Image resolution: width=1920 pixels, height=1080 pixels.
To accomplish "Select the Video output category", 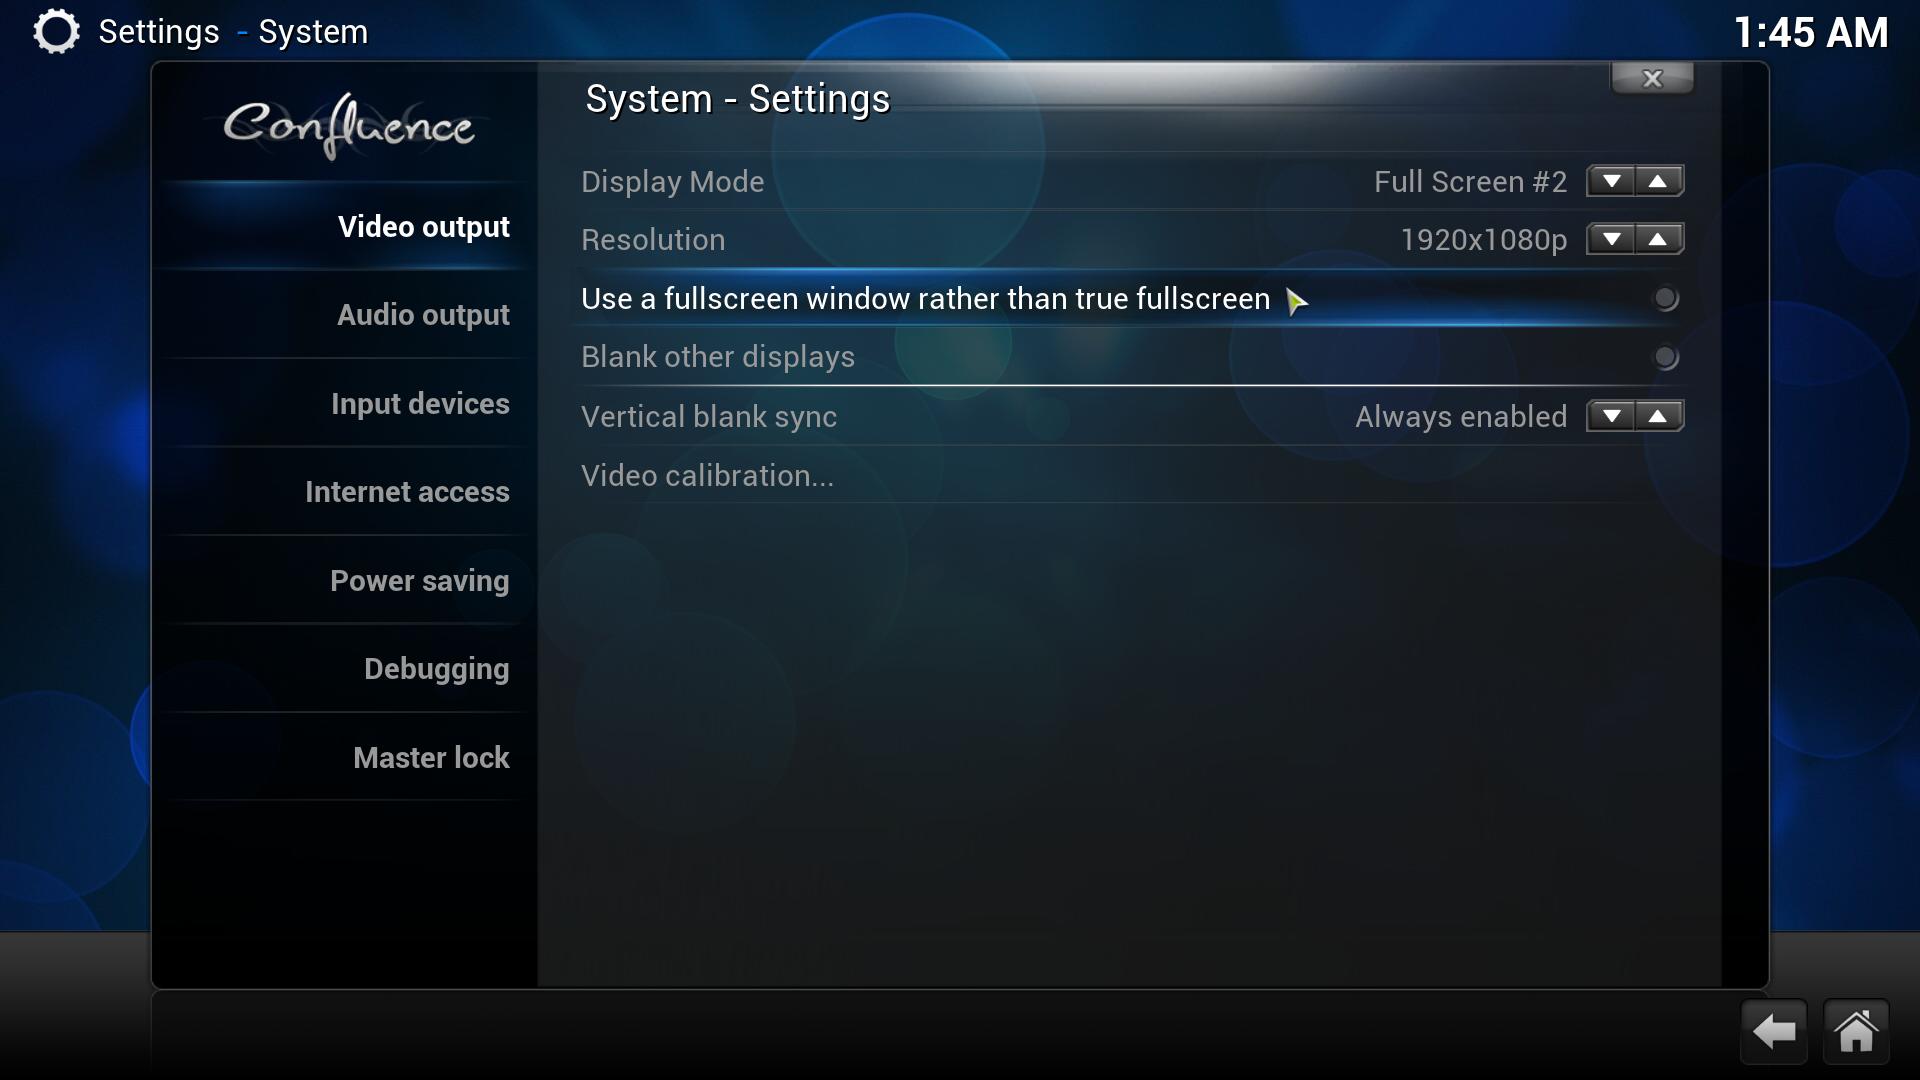I will 345,227.
